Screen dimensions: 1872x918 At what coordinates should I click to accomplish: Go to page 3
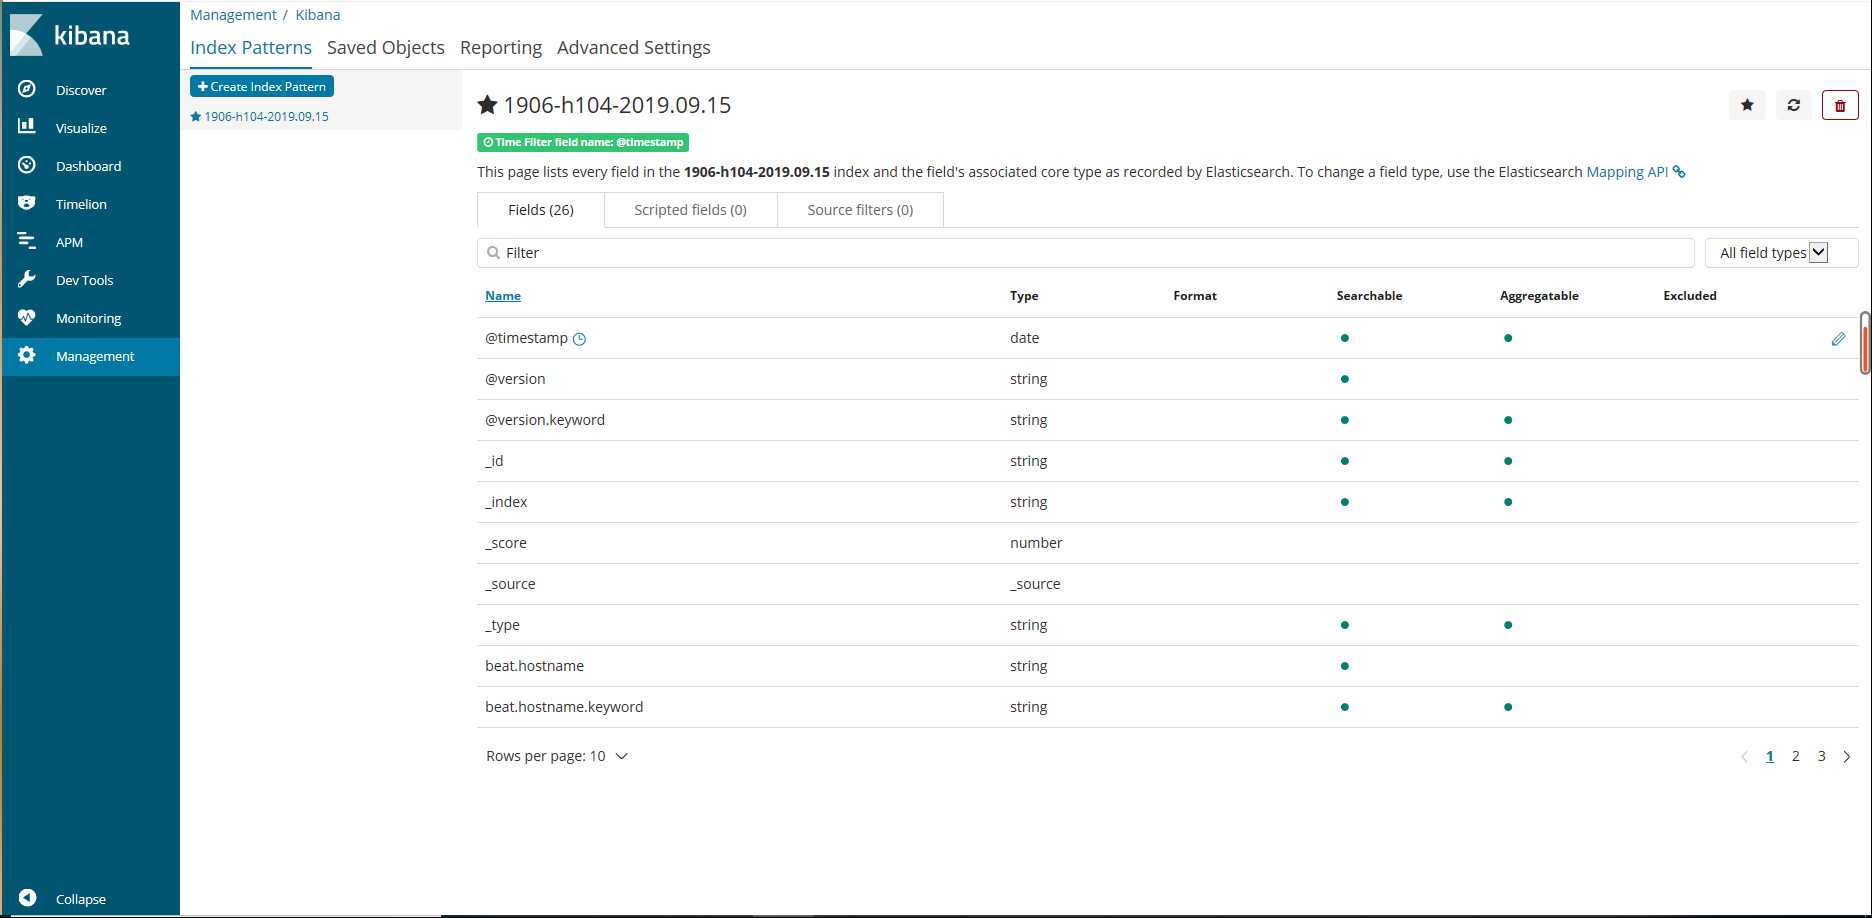coord(1822,756)
